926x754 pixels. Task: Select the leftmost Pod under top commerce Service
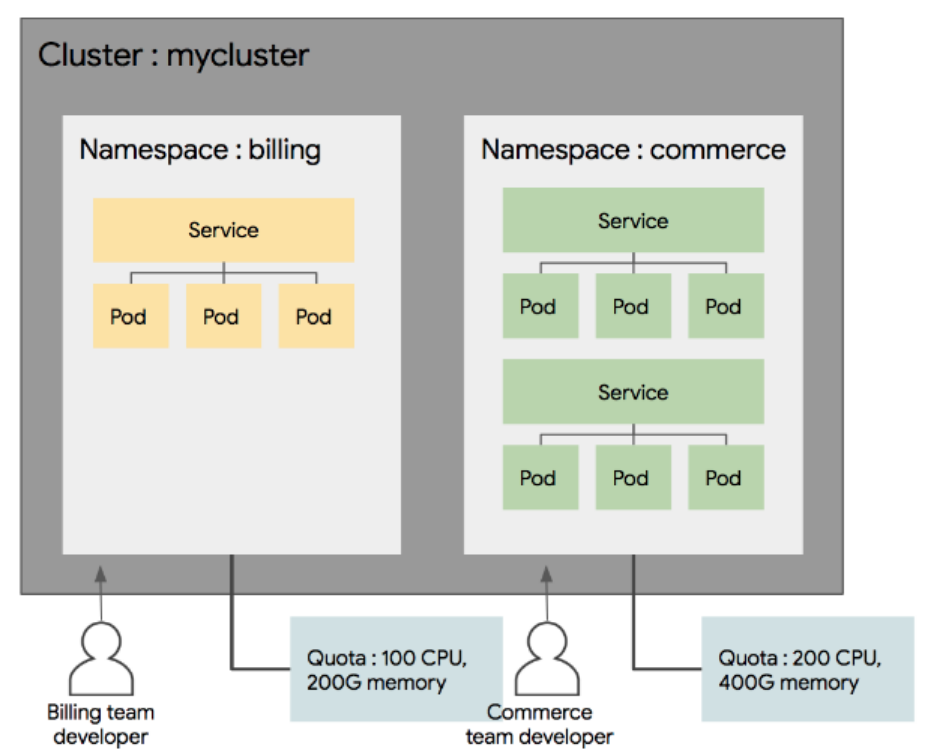[540, 305]
